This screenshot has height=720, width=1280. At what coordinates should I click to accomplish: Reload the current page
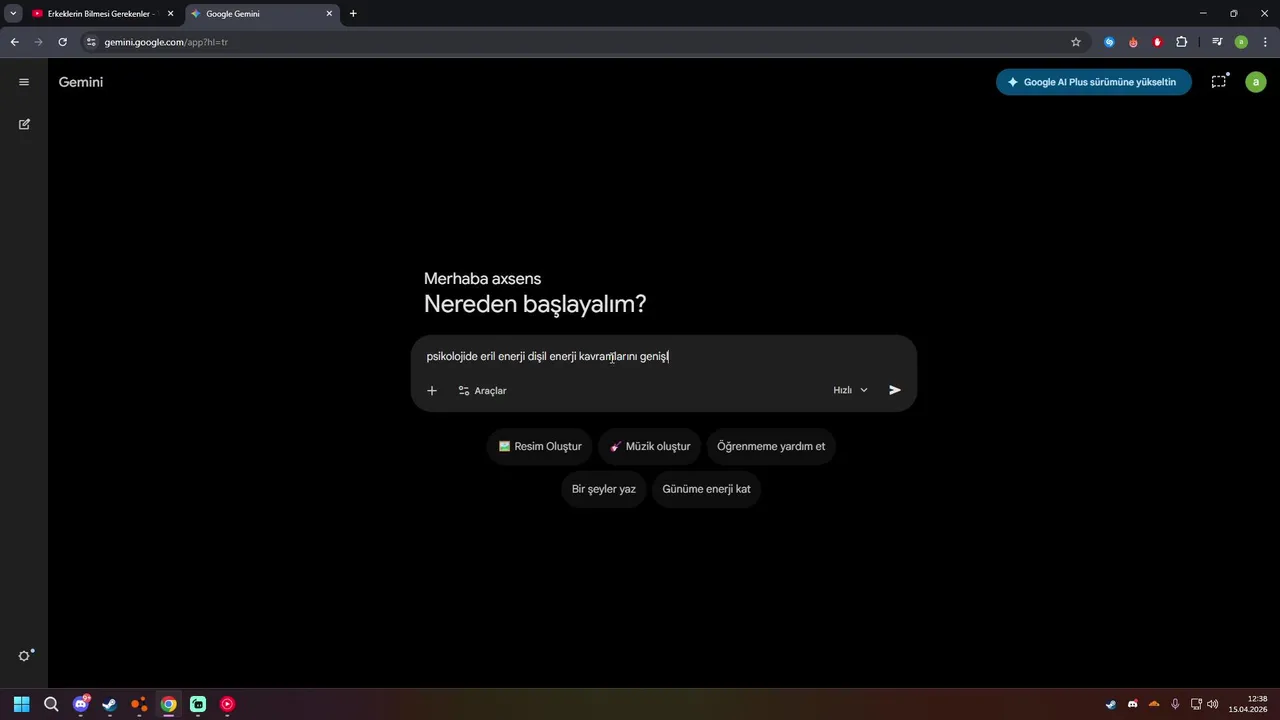(x=62, y=42)
